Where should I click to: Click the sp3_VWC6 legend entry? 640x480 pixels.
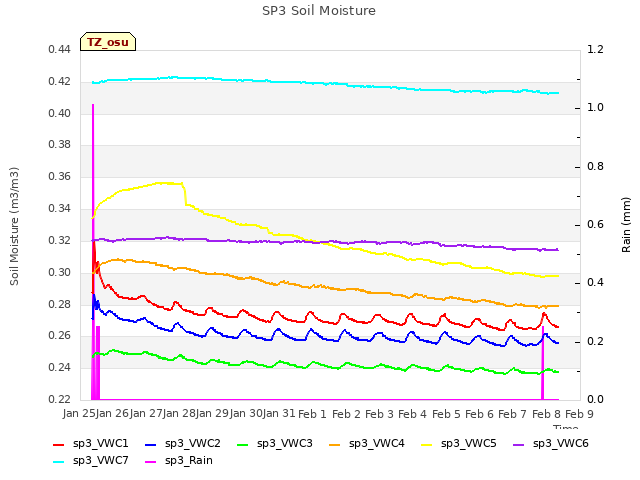[551, 443]
